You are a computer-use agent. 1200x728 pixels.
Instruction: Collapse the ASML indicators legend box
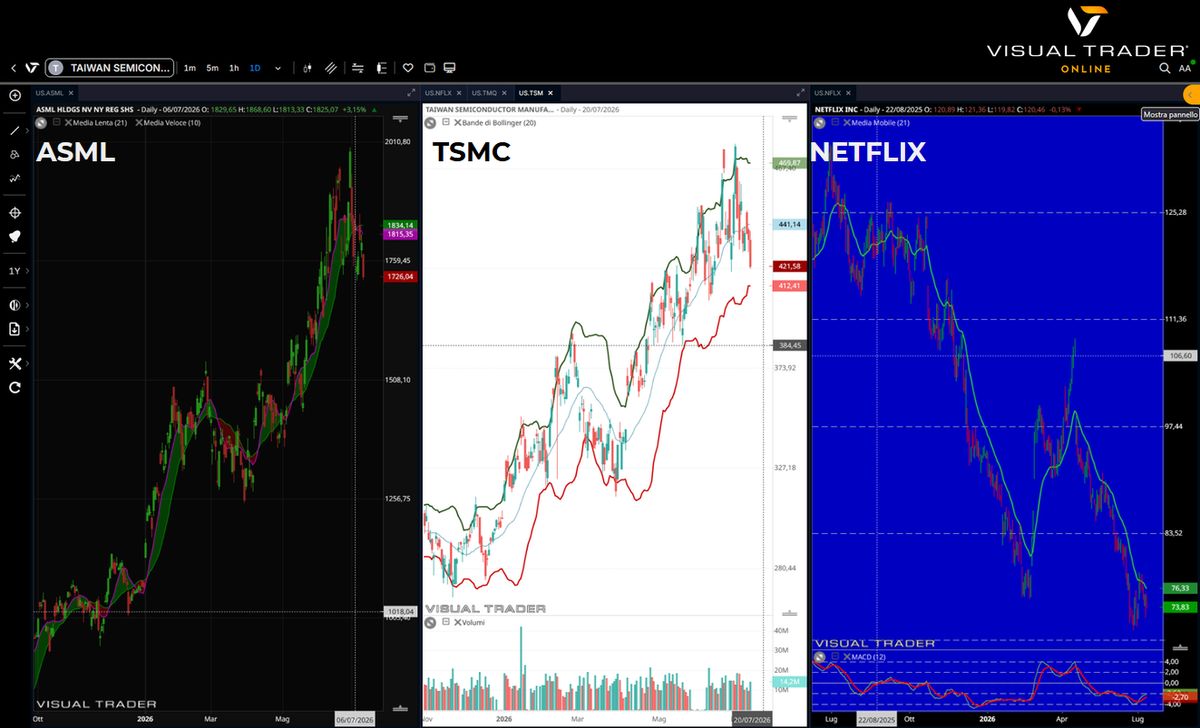click(x=56, y=122)
